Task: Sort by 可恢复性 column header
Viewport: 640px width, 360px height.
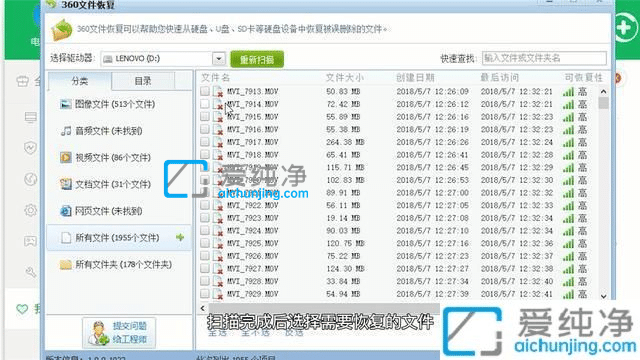Action: 584,78
